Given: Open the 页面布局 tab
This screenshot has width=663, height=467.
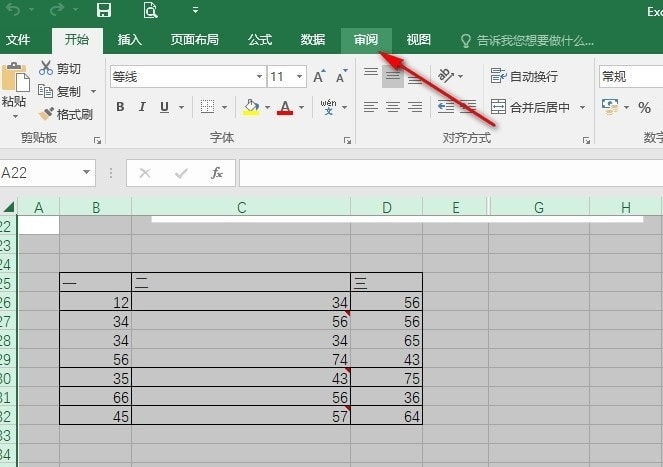Looking at the screenshot, I should coord(195,40).
